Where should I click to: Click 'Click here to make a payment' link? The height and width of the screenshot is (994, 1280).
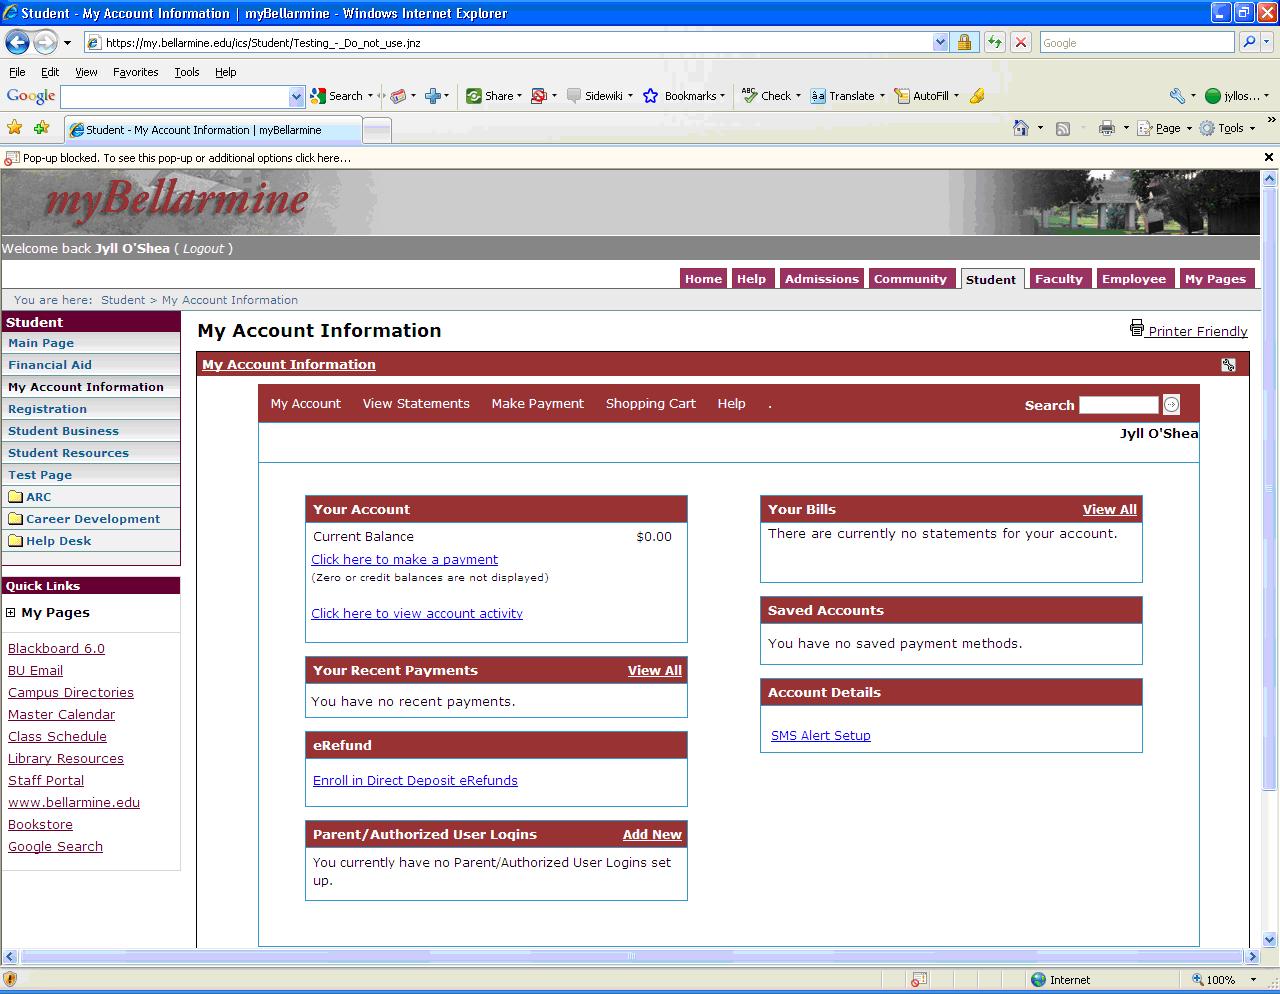tap(404, 560)
